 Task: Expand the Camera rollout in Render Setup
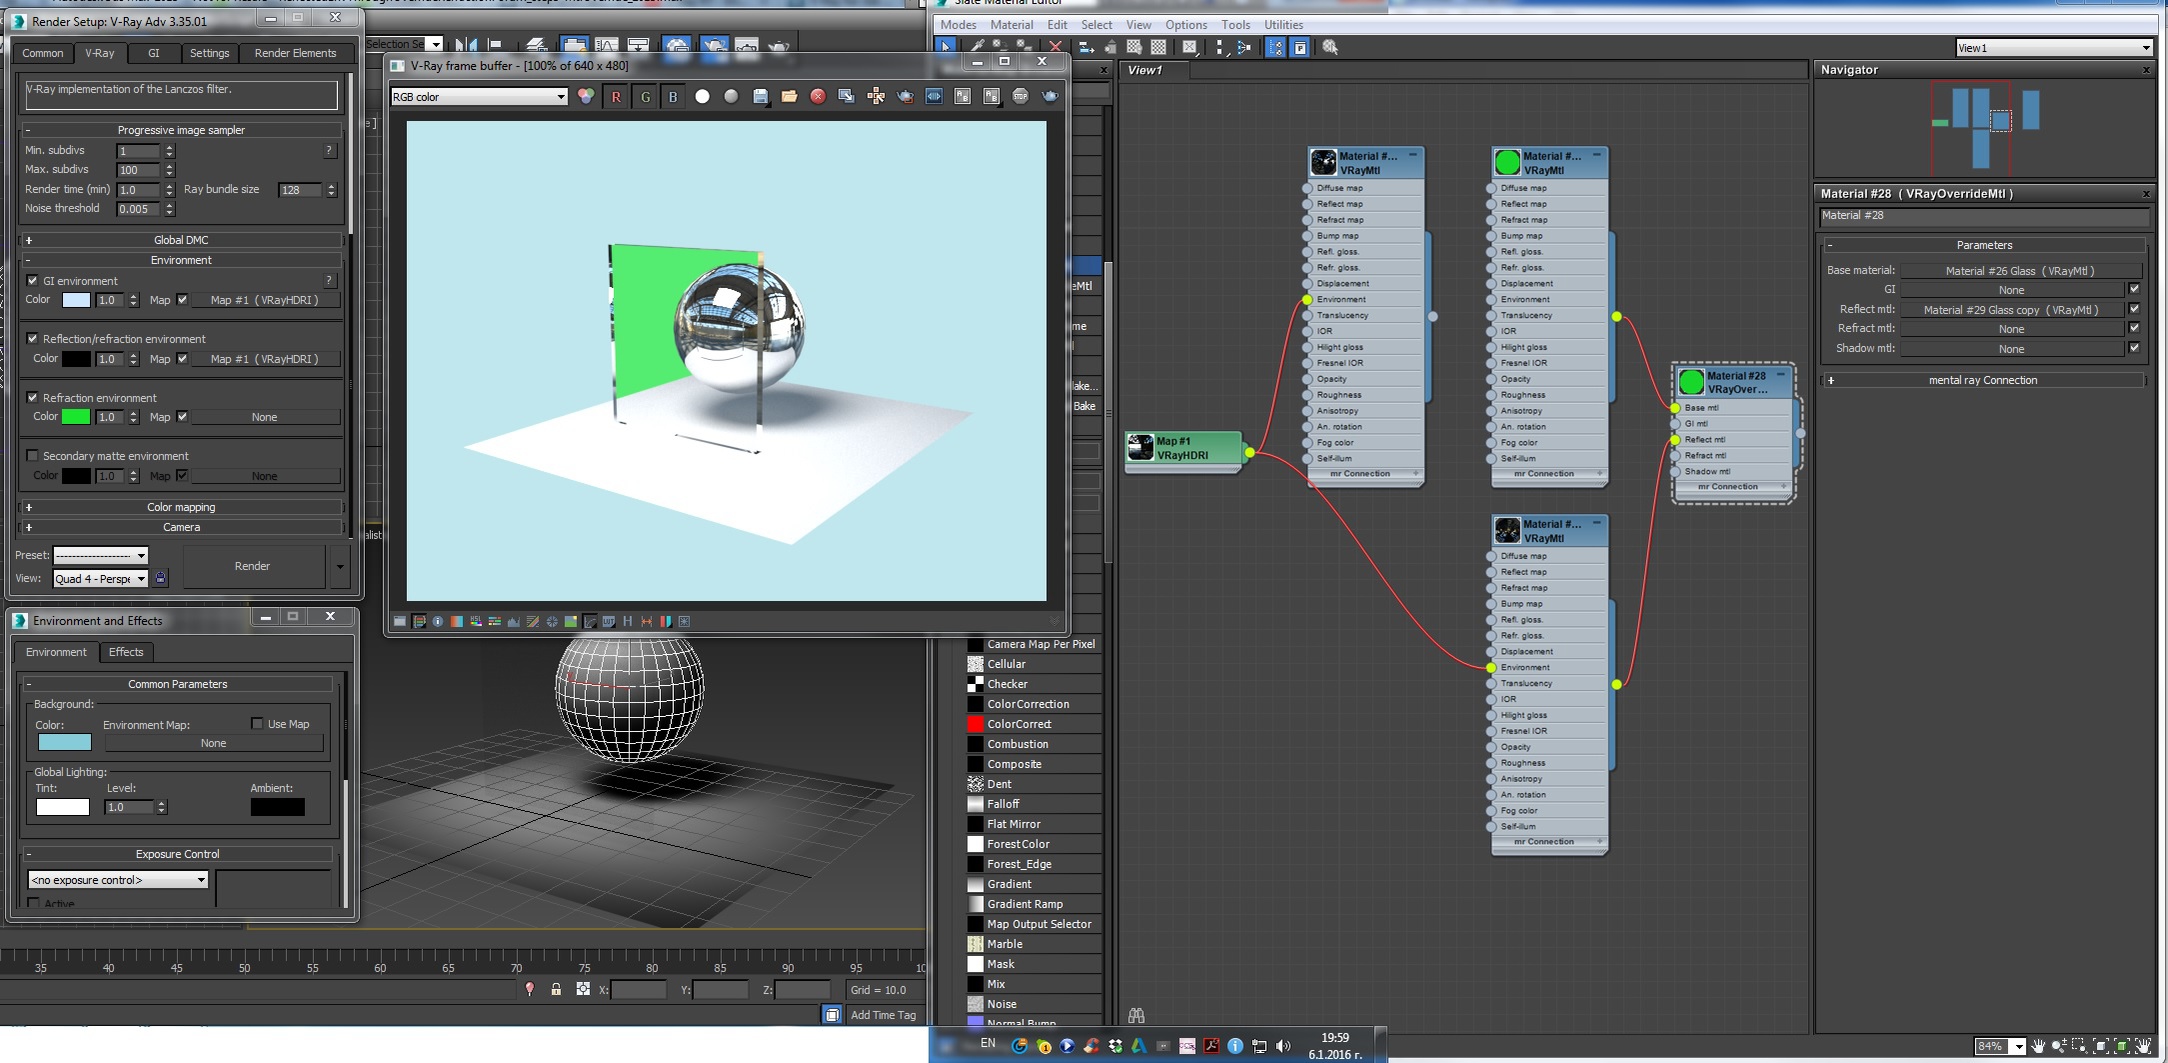coord(181,527)
